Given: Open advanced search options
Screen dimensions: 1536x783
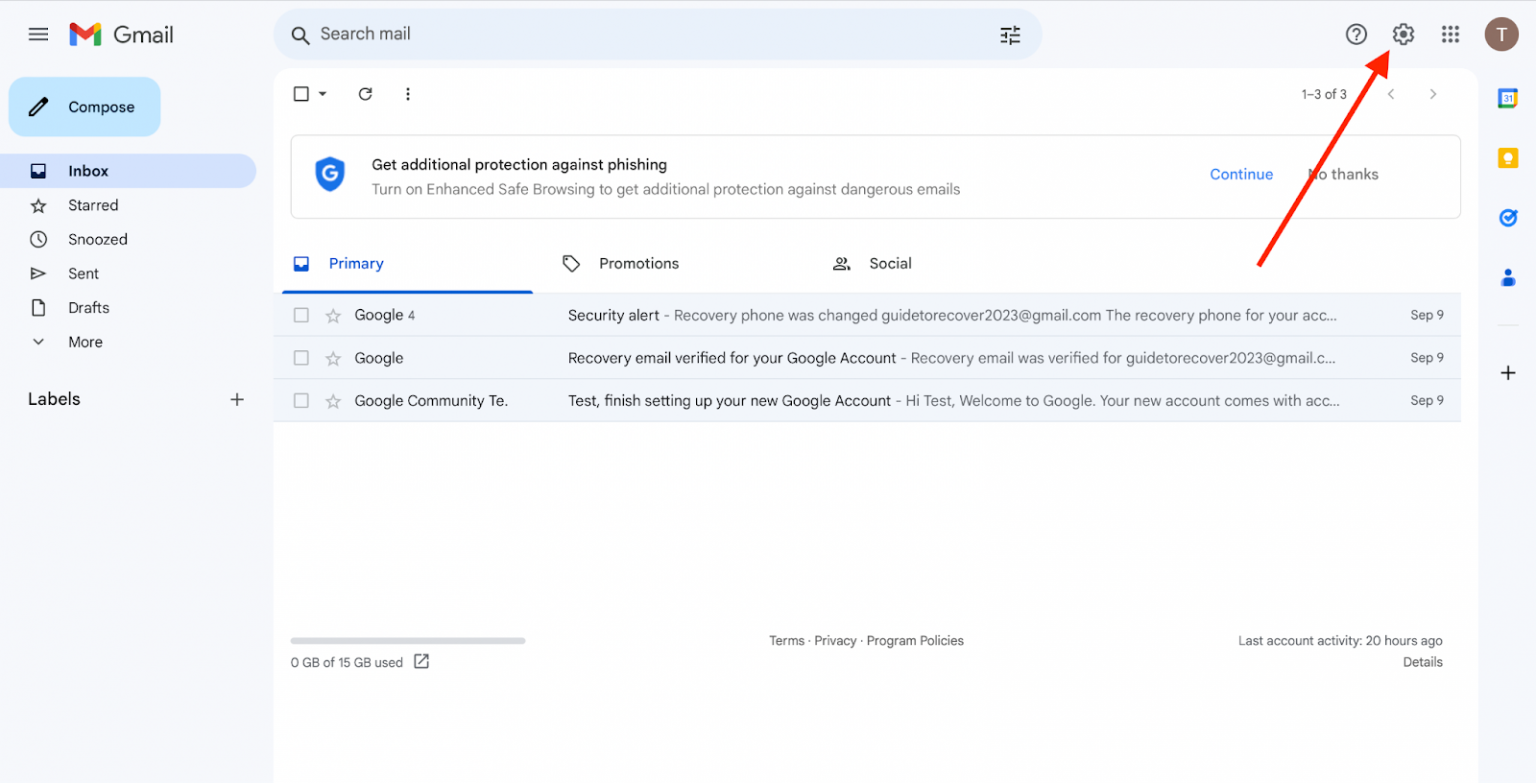Looking at the screenshot, I should point(1010,34).
